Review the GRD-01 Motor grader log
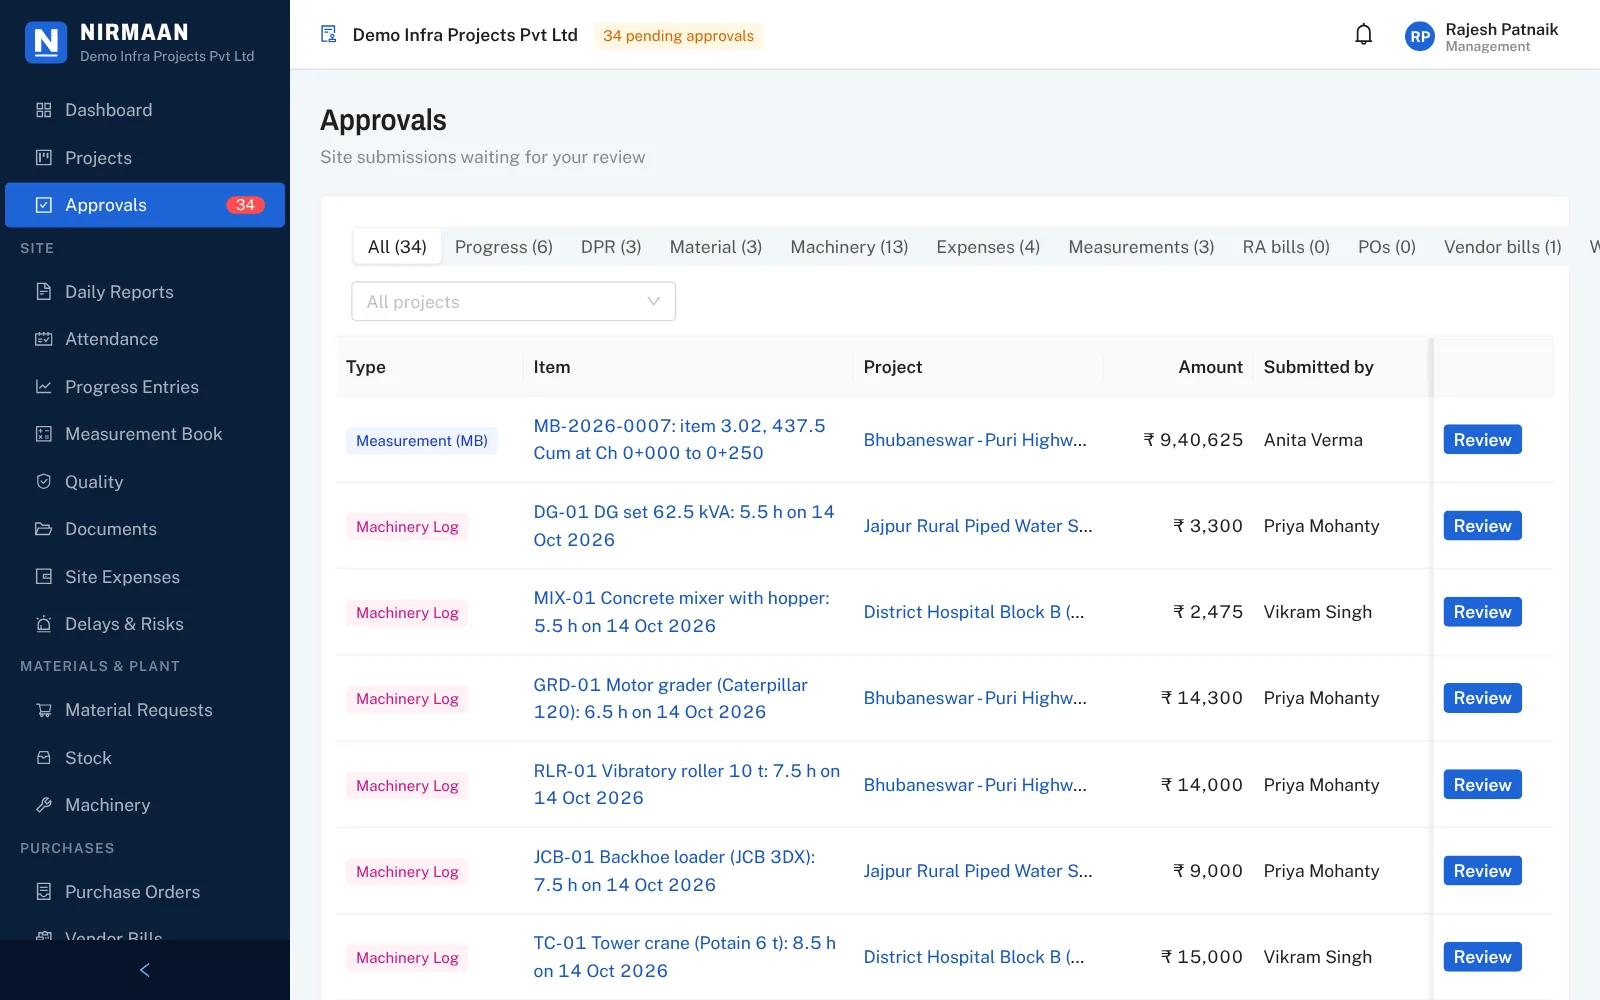Viewport: 1600px width, 1000px height. tap(1482, 698)
